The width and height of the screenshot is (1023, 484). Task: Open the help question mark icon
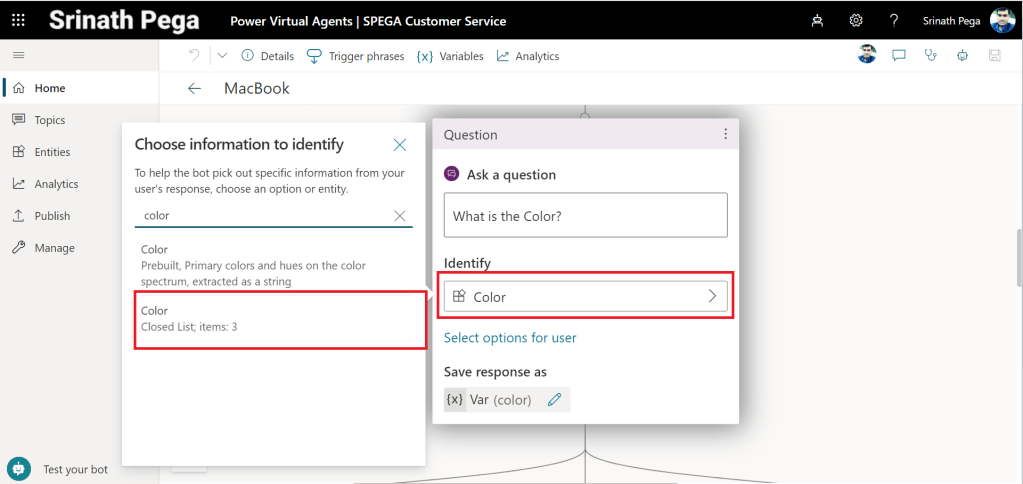click(x=893, y=21)
